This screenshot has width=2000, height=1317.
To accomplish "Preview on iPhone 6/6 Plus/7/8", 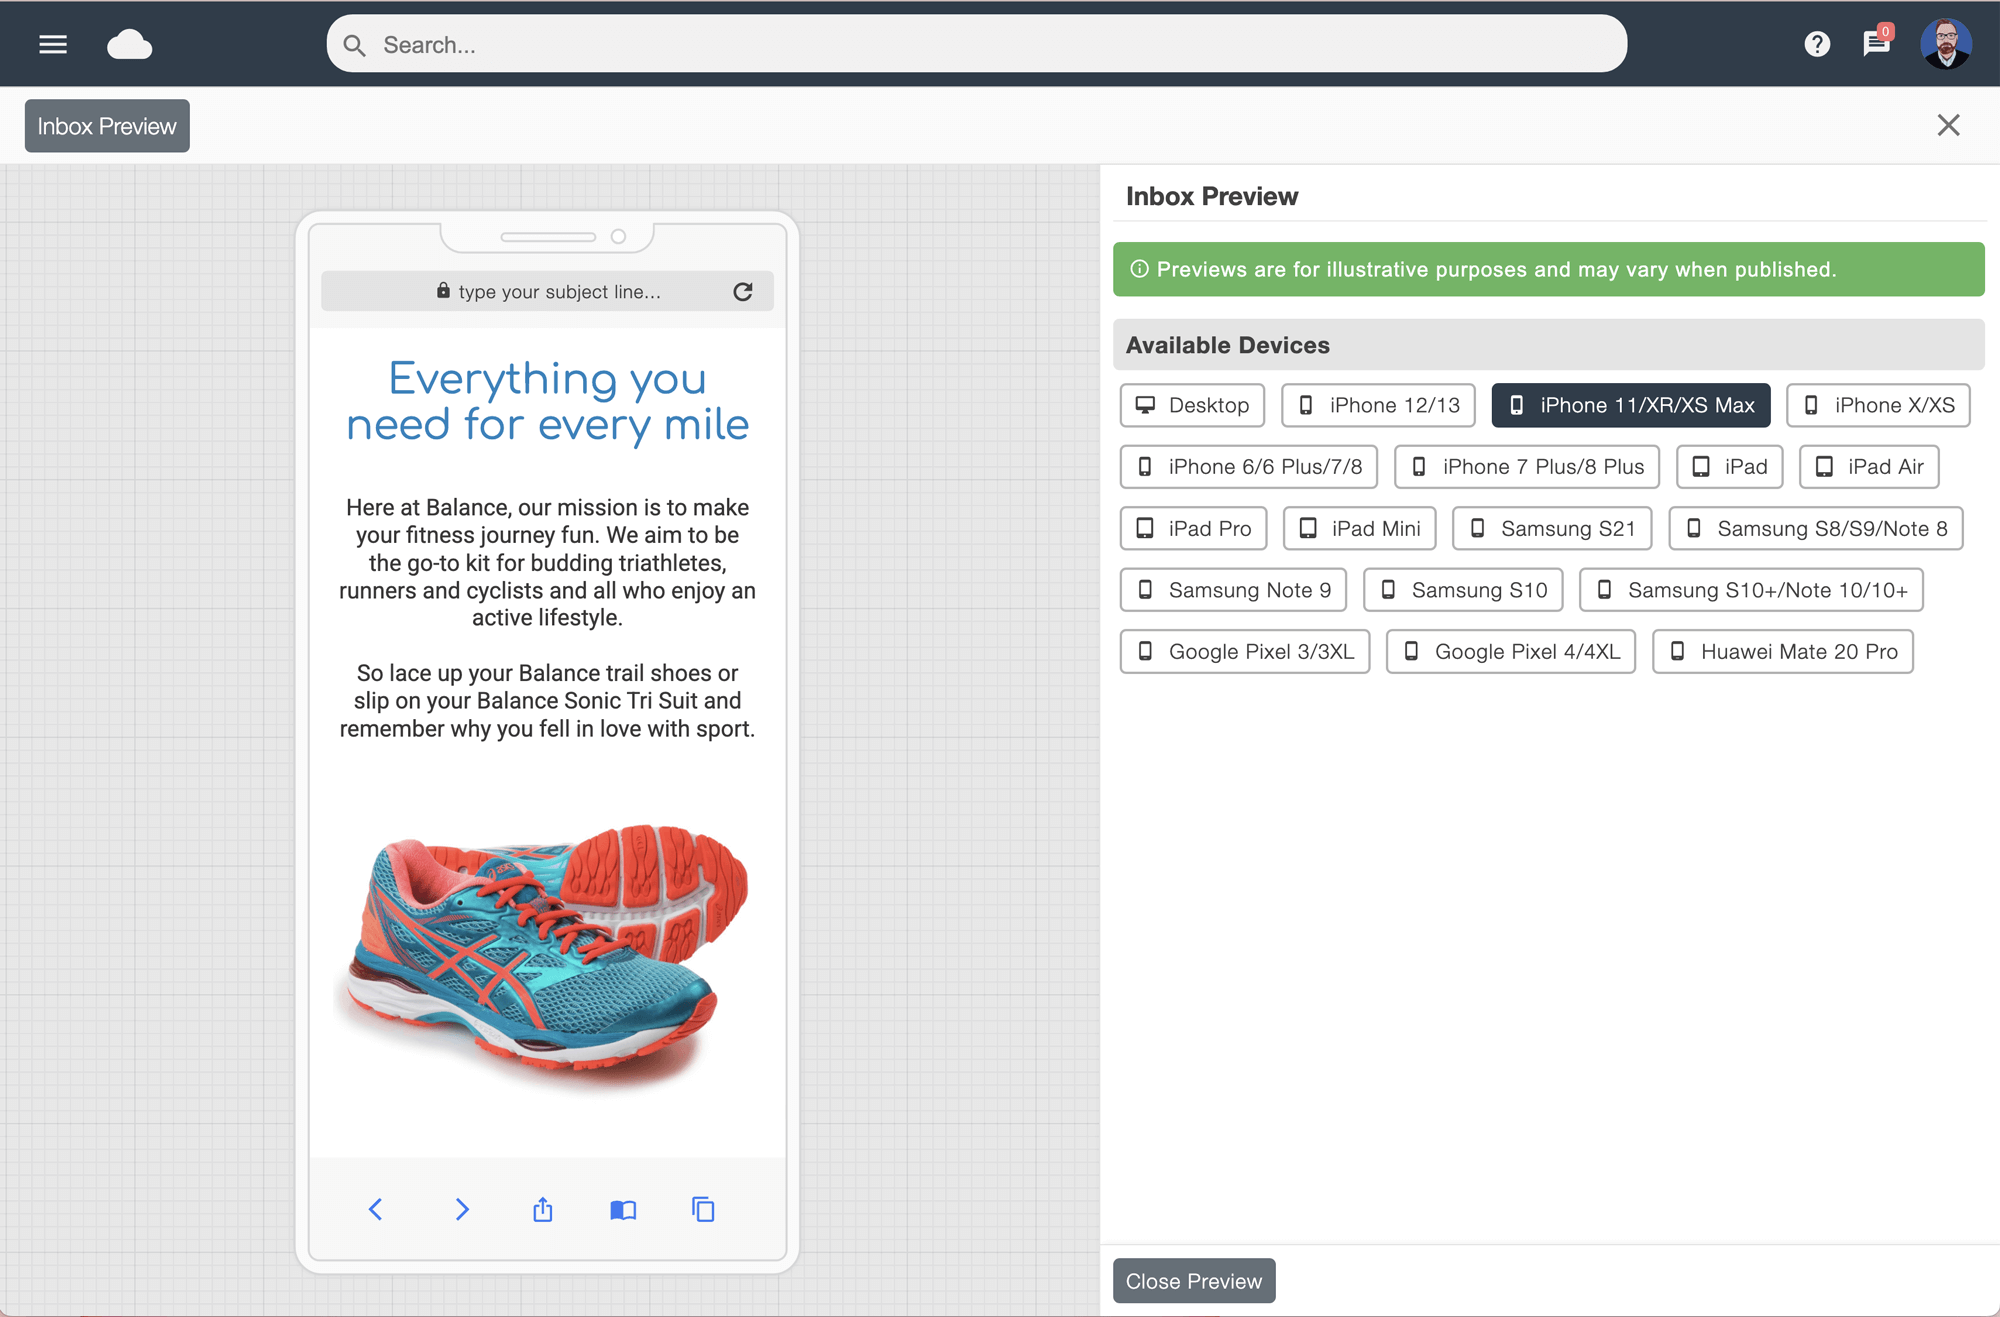I will coord(1248,467).
